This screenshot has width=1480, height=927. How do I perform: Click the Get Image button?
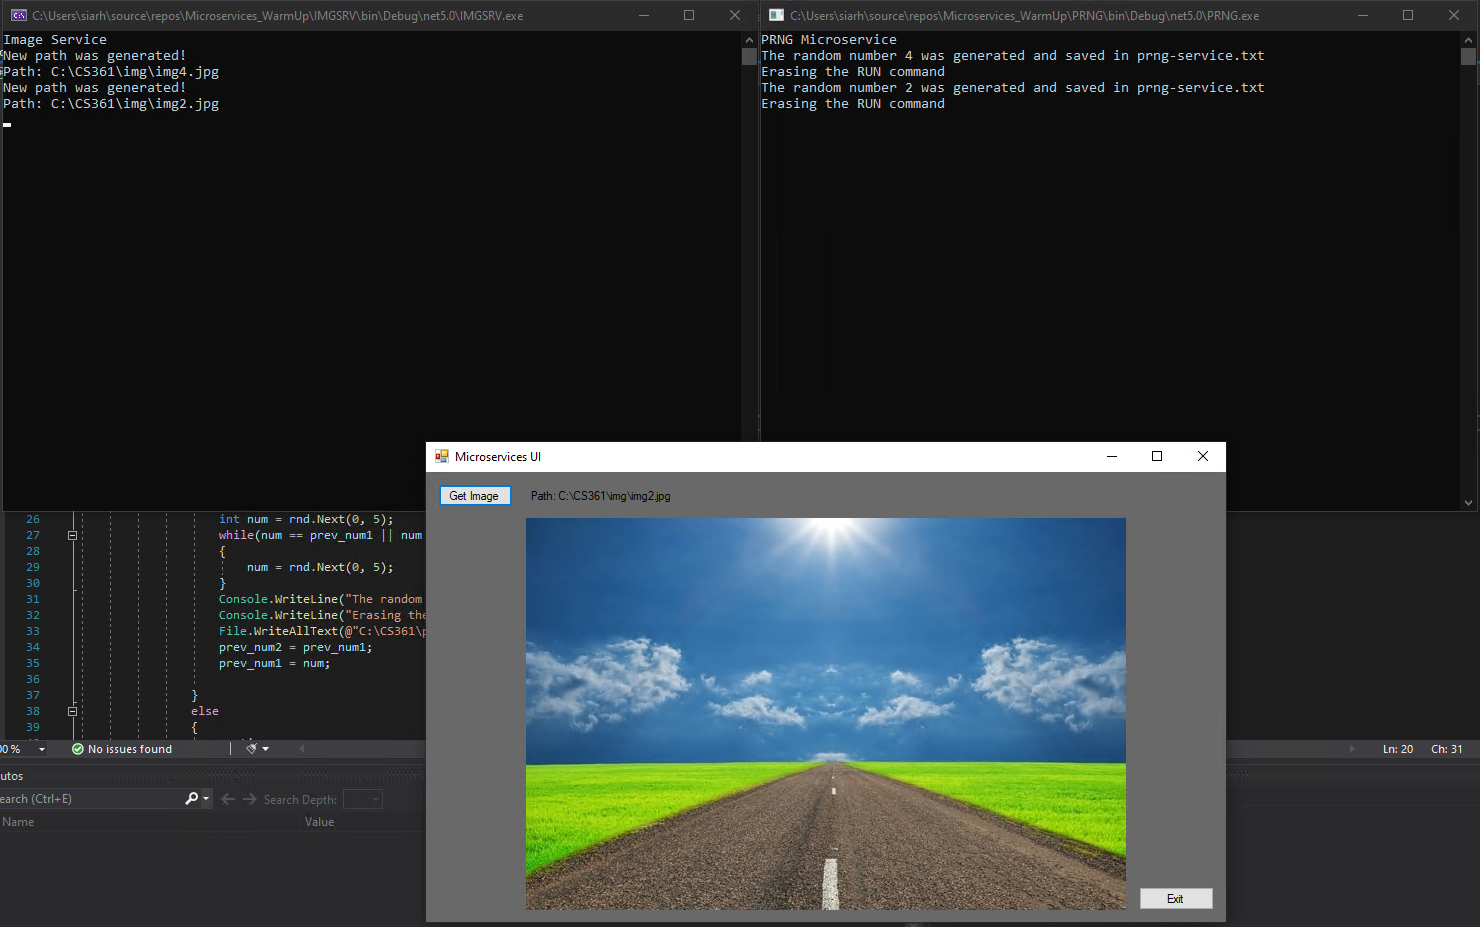[474, 495]
